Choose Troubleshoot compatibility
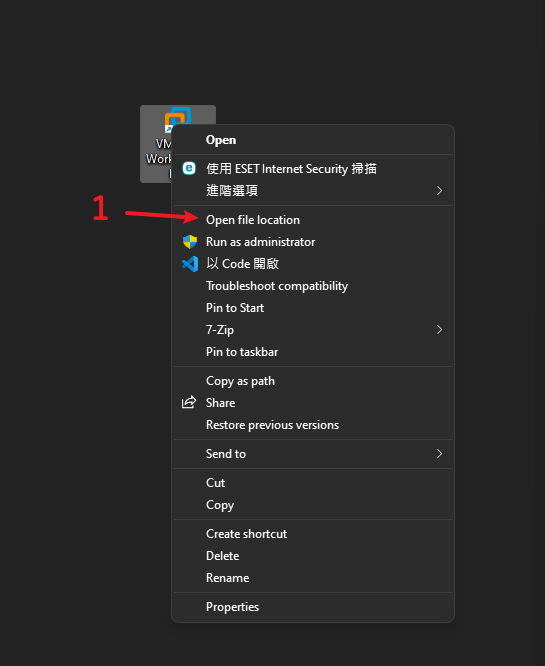This screenshot has width=545, height=666. (313, 286)
